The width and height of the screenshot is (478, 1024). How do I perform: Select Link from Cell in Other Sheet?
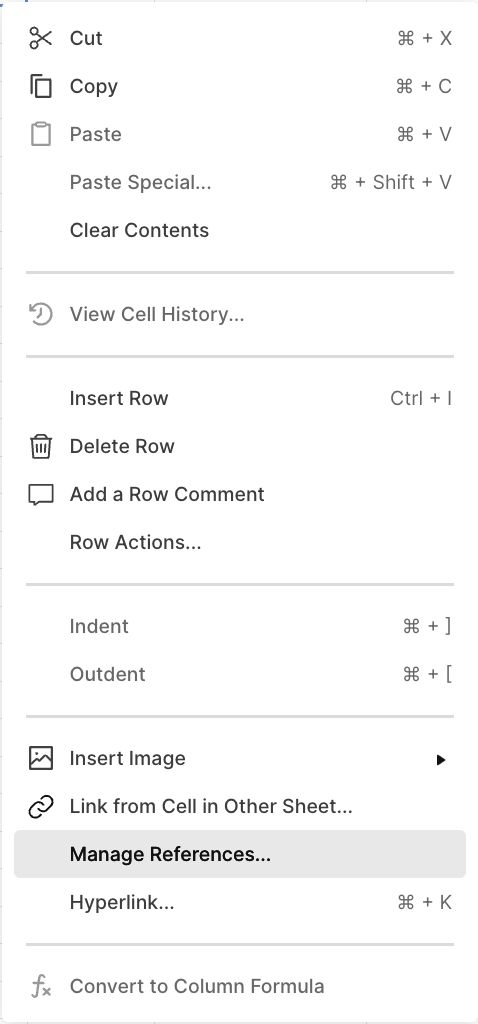(240, 807)
